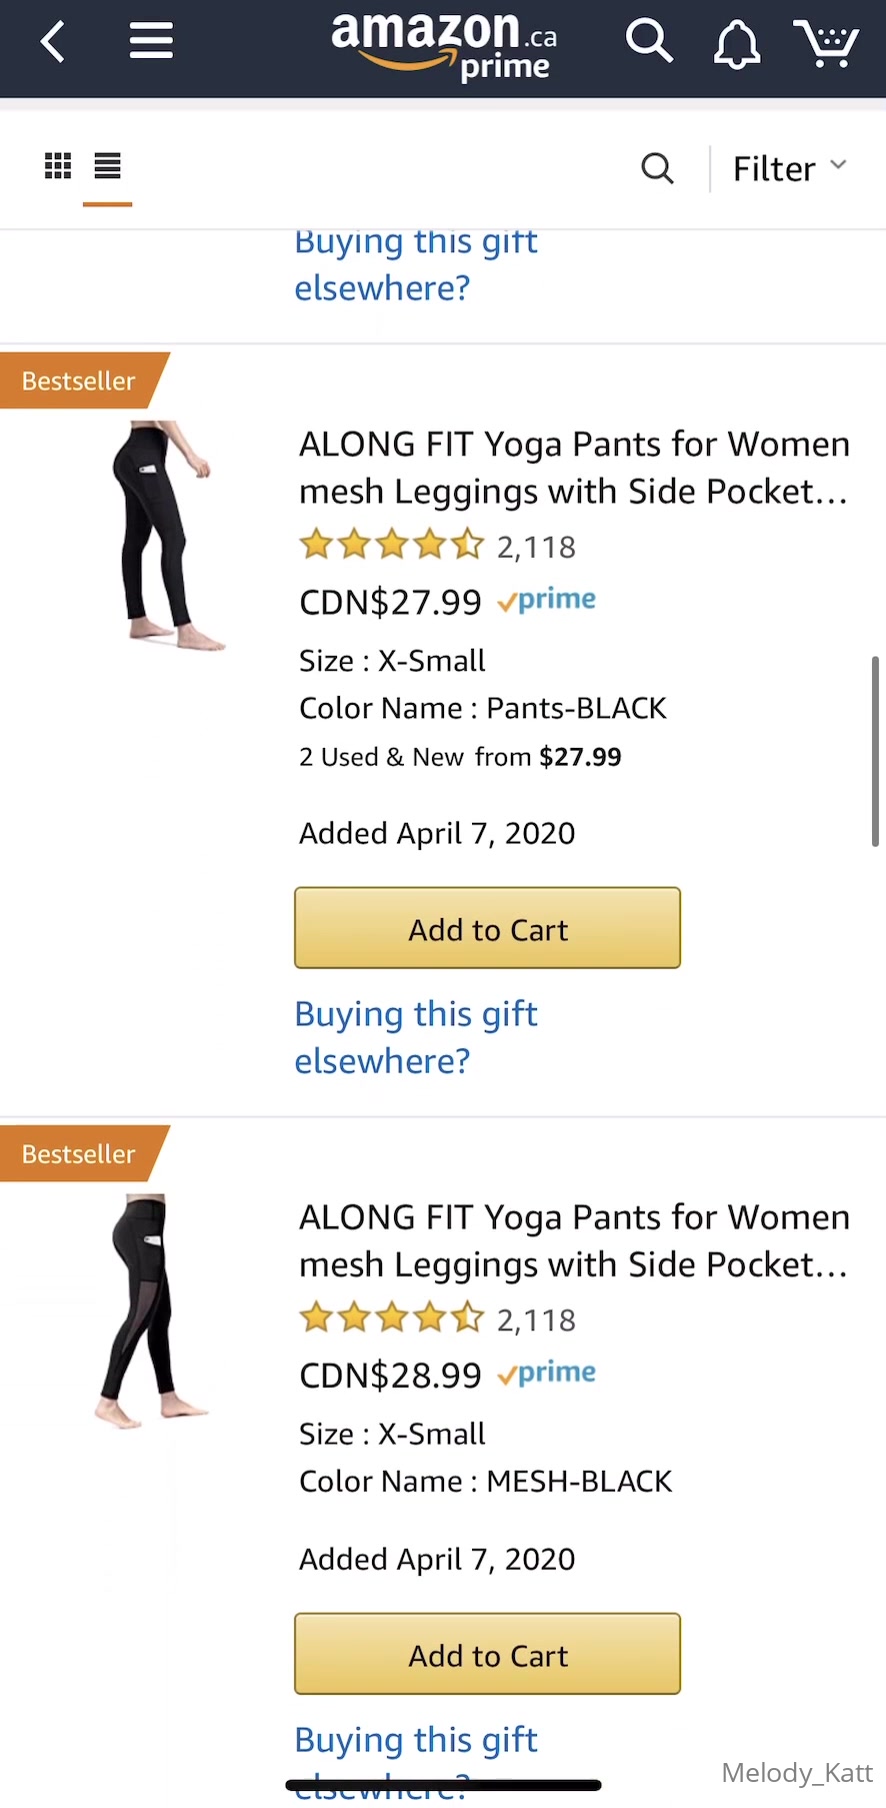
Task: Click Buying this gift elsewhere under Pants-BLACK
Action: click(415, 1037)
